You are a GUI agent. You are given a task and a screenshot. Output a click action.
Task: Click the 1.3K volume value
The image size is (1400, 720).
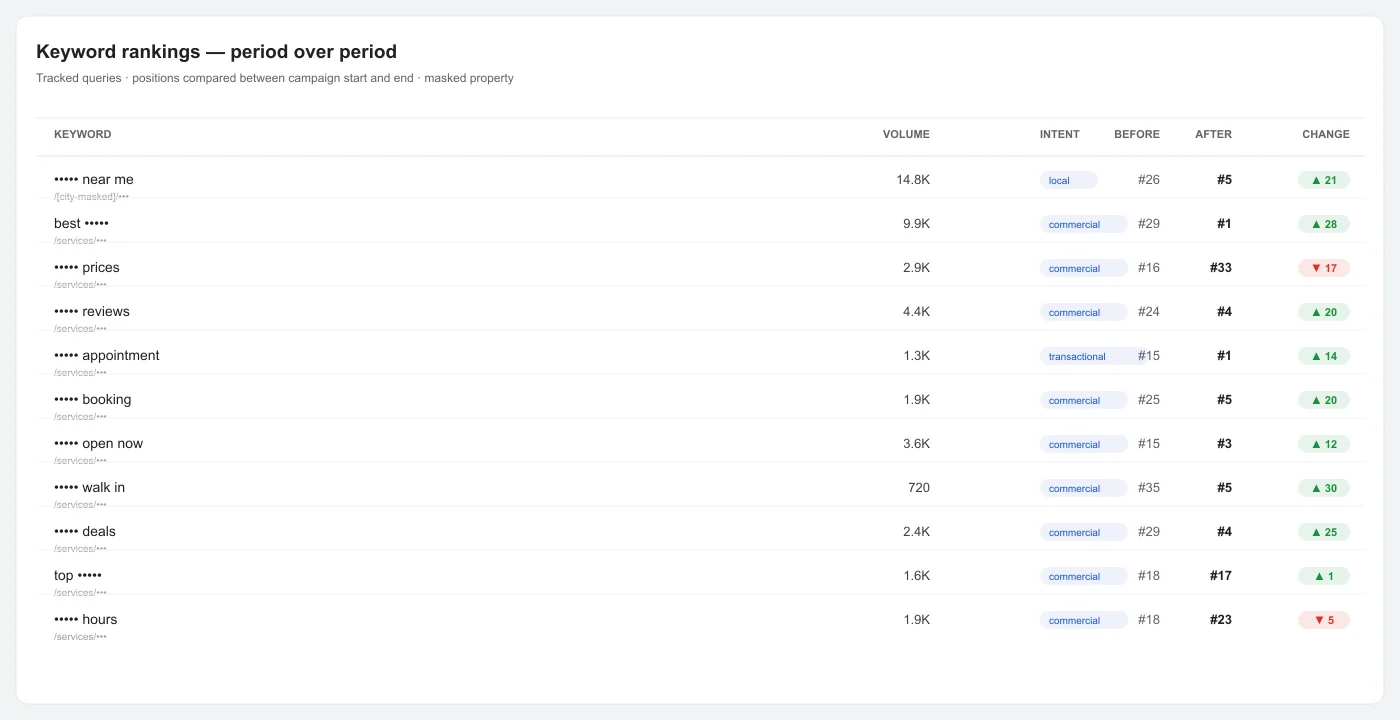[x=916, y=356]
